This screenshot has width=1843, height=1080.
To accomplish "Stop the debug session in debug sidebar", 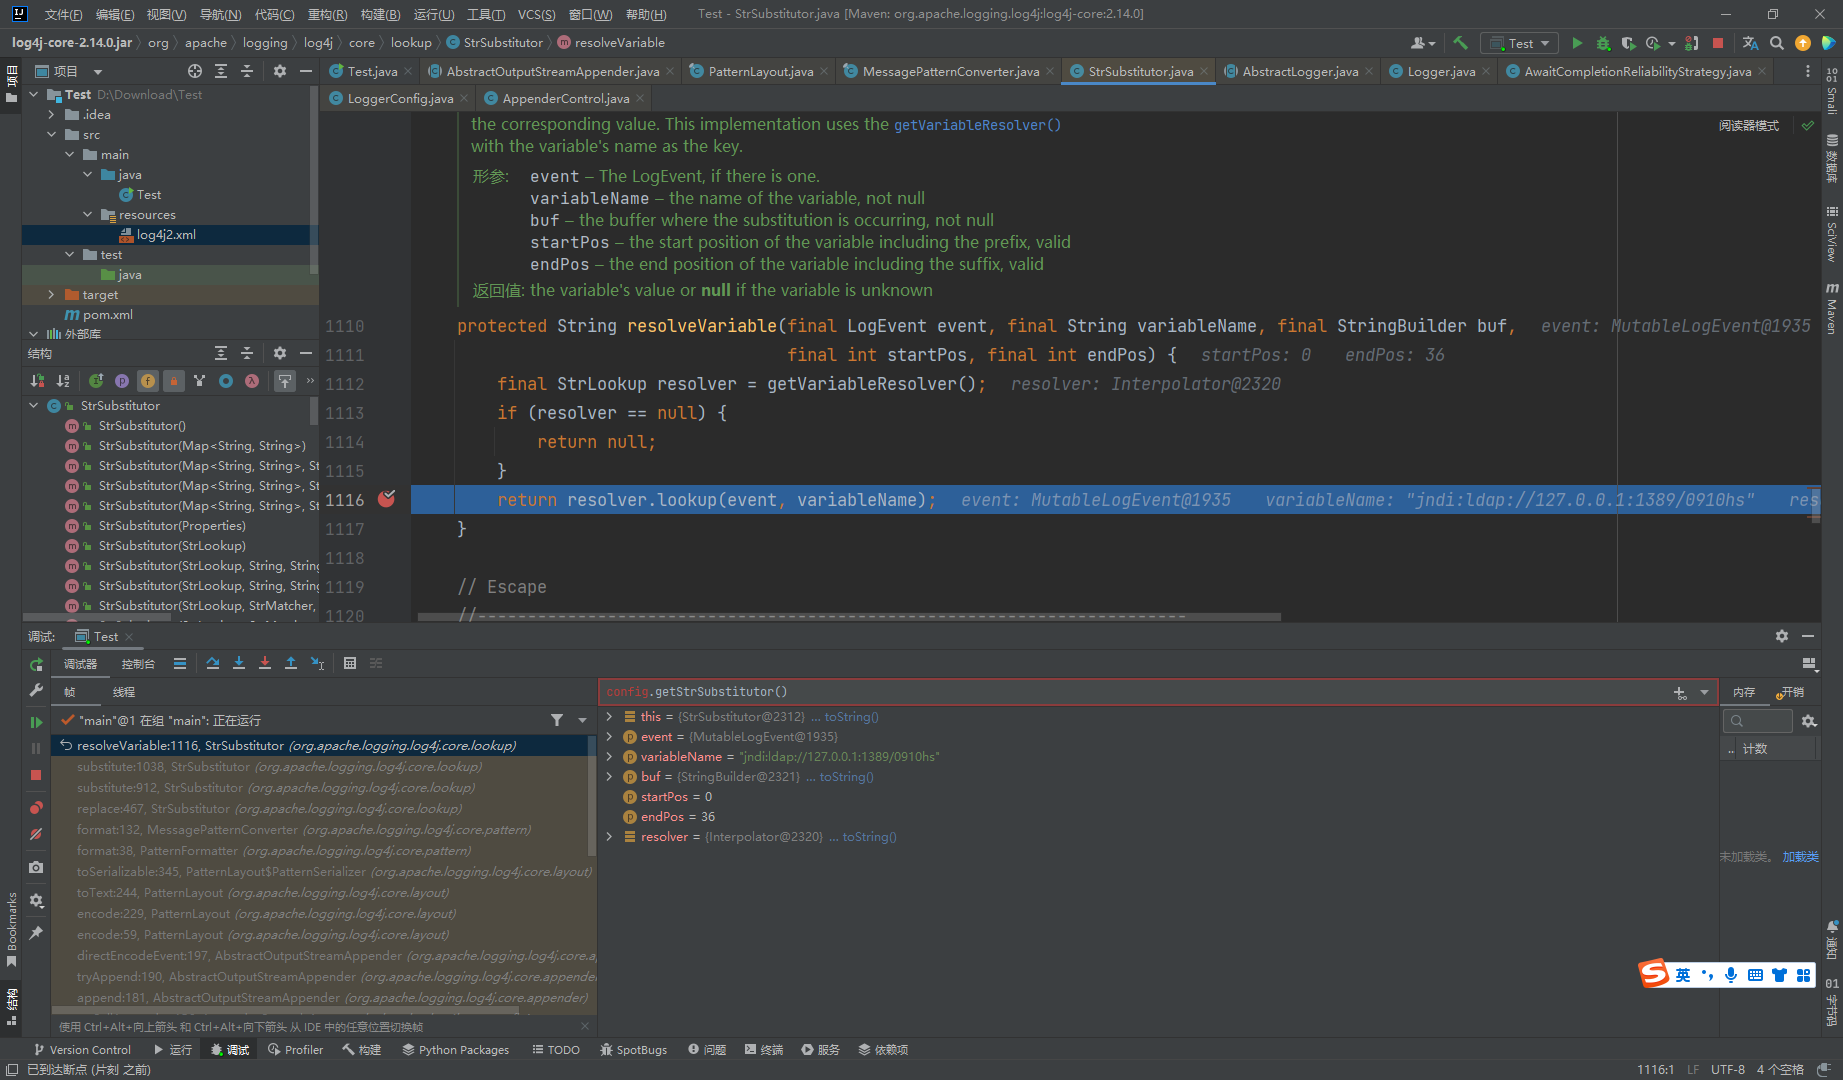I will coord(36,775).
